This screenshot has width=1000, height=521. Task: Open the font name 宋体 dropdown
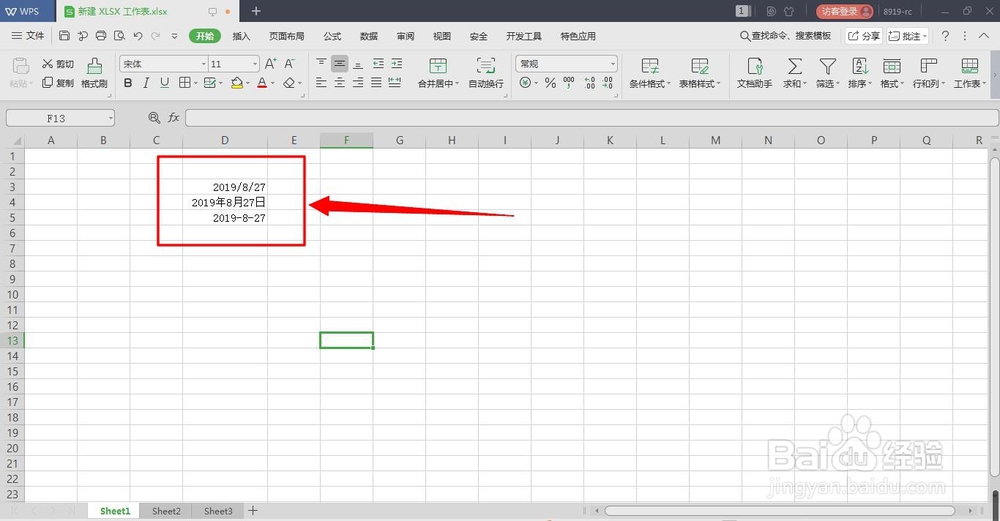[203, 64]
